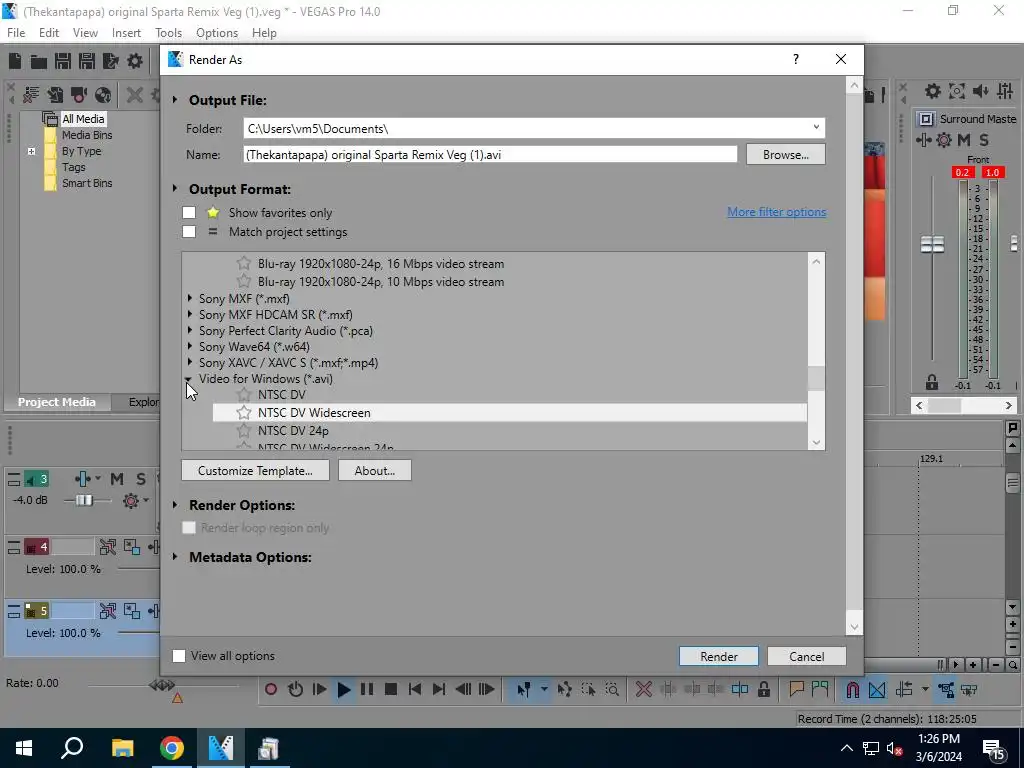Screen dimensions: 1024x768
Task: Expand Sony XAVC / XAVC S format group
Action: (189, 362)
